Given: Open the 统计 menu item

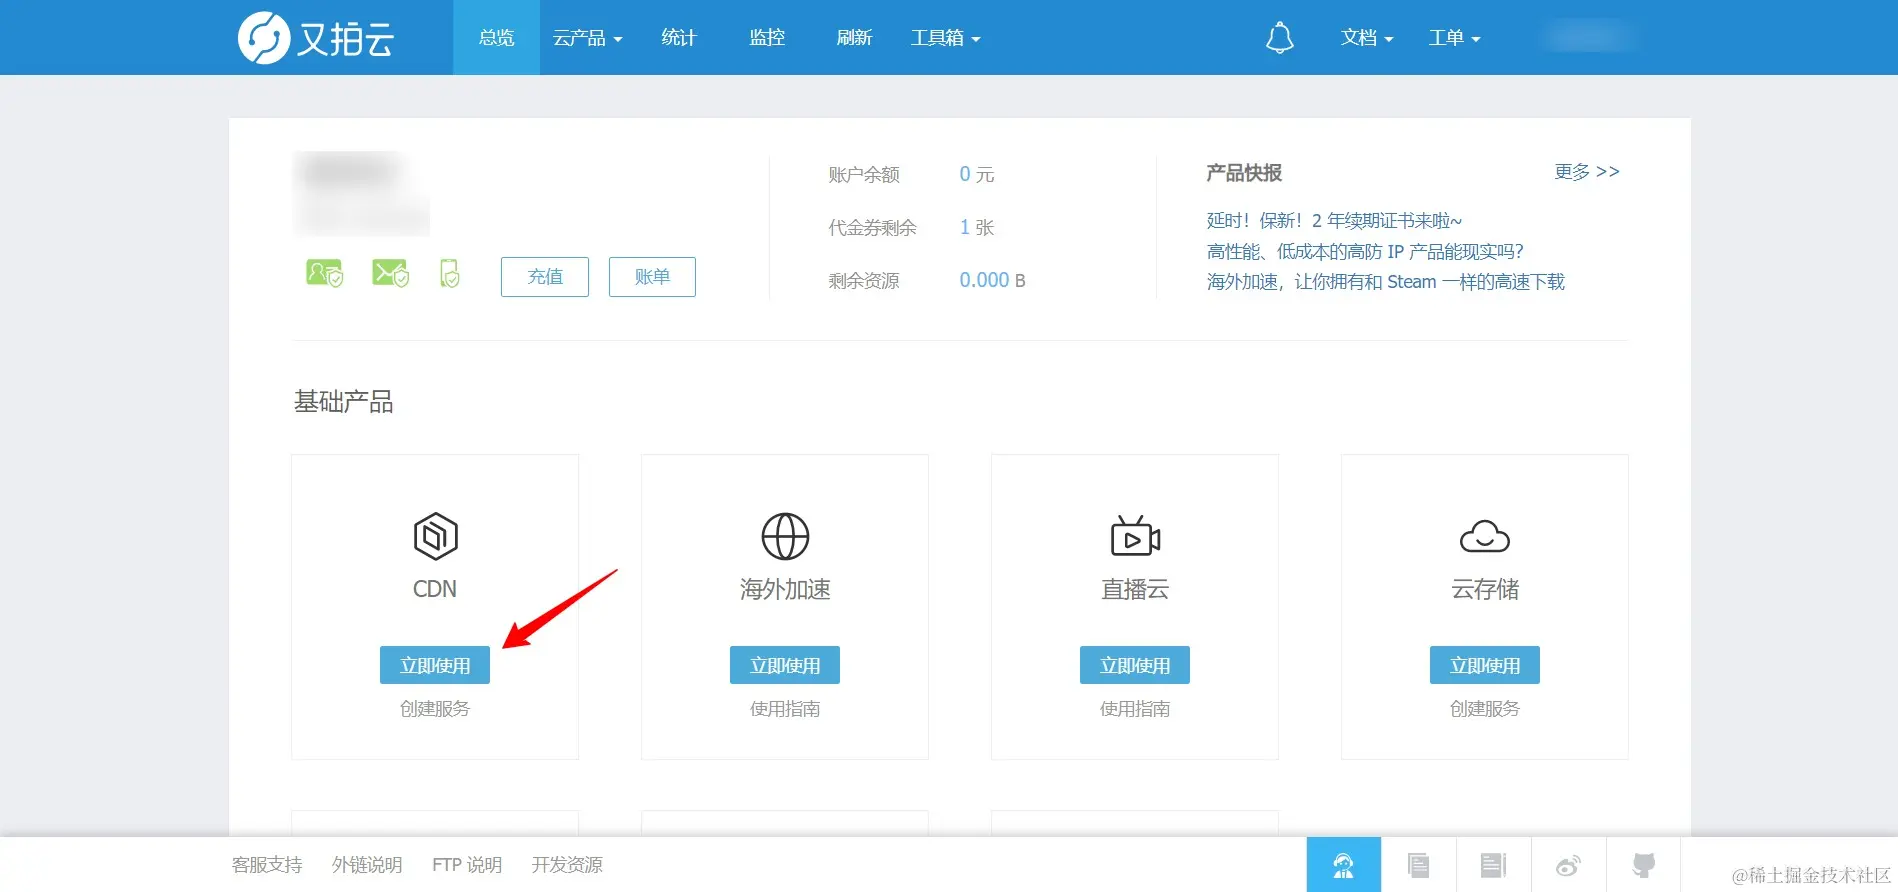Looking at the screenshot, I should [678, 38].
